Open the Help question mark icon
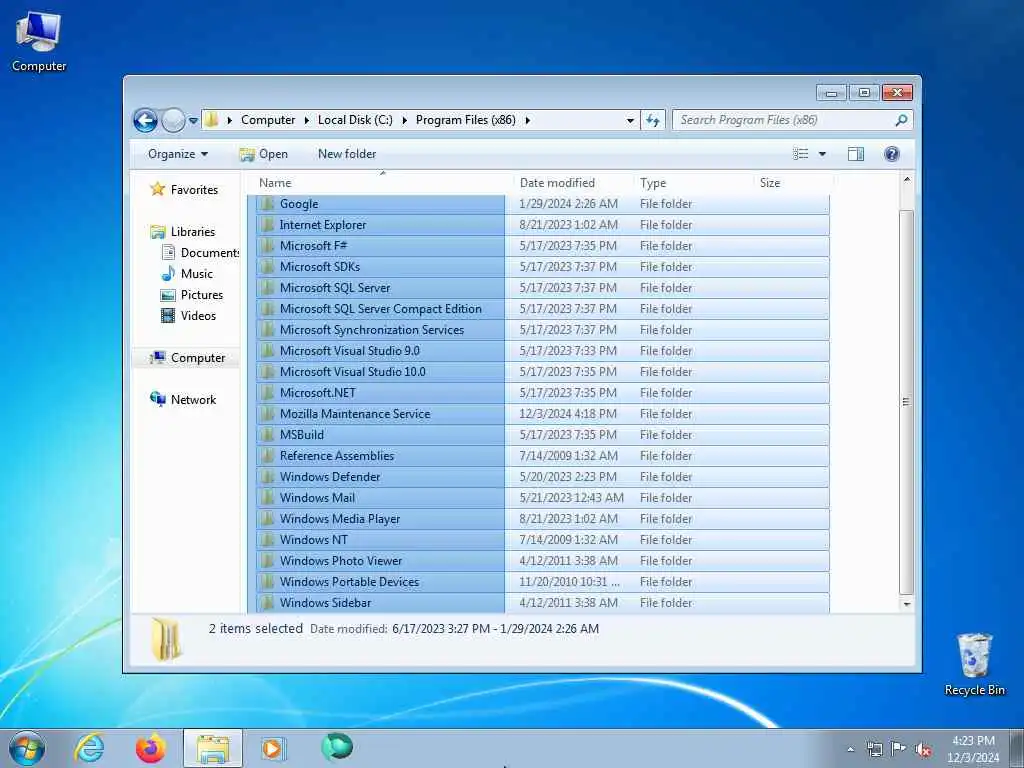 (891, 154)
